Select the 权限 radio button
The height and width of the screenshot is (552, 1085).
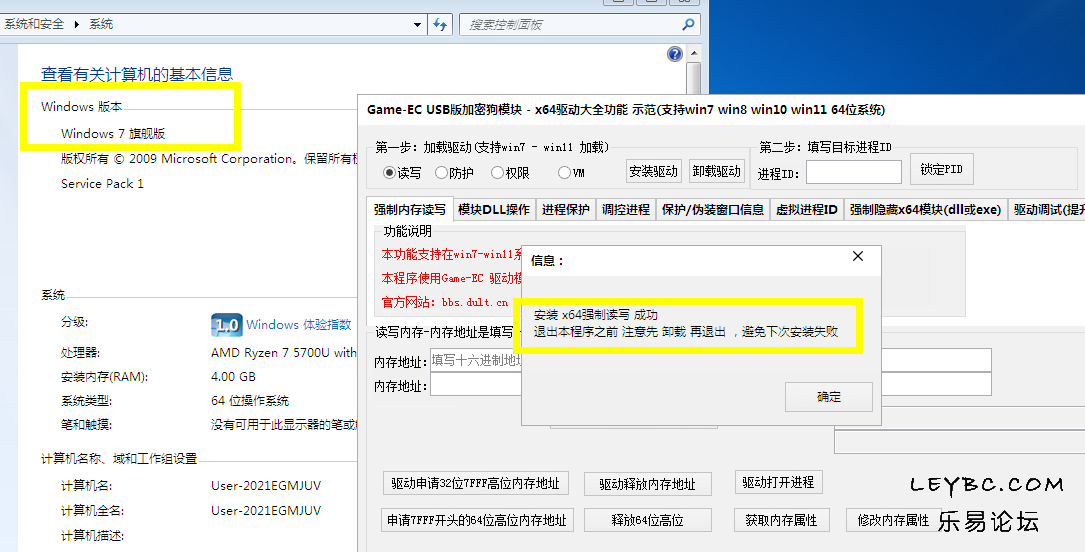pyautogui.click(x=497, y=173)
